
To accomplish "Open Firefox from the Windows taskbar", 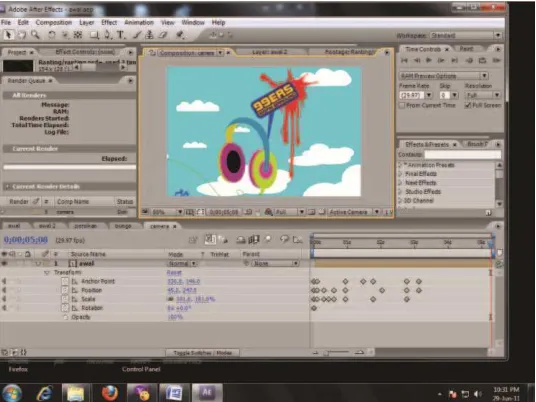I will tap(110, 393).
